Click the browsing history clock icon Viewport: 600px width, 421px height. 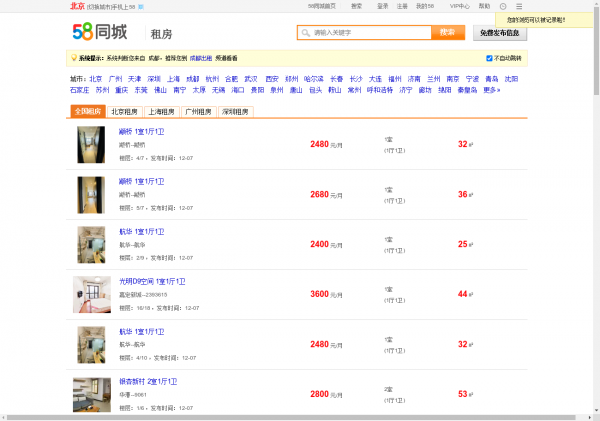pos(502,6)
